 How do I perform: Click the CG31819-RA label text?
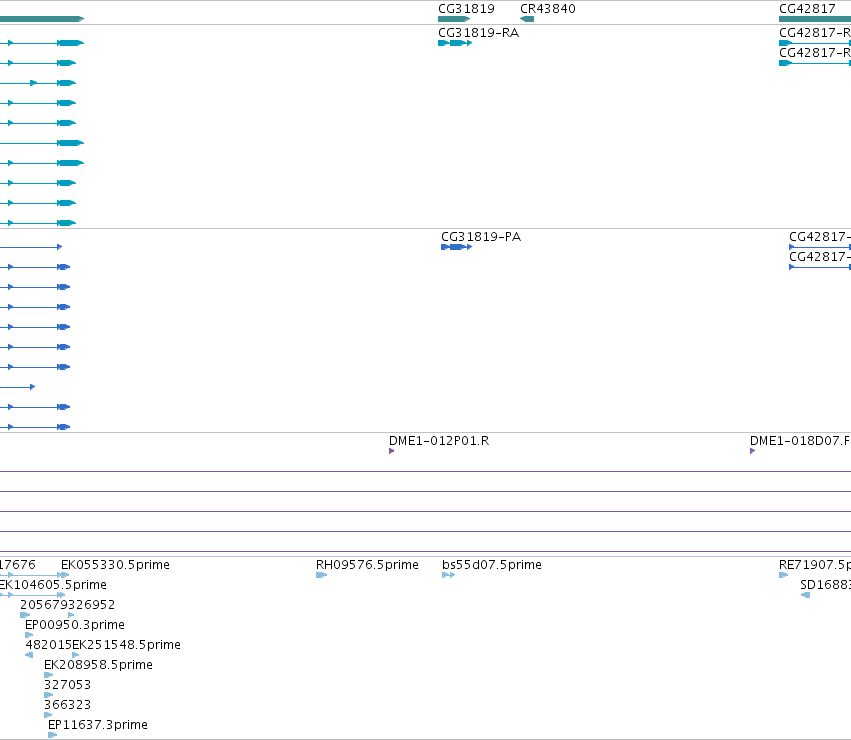point(479,33)
